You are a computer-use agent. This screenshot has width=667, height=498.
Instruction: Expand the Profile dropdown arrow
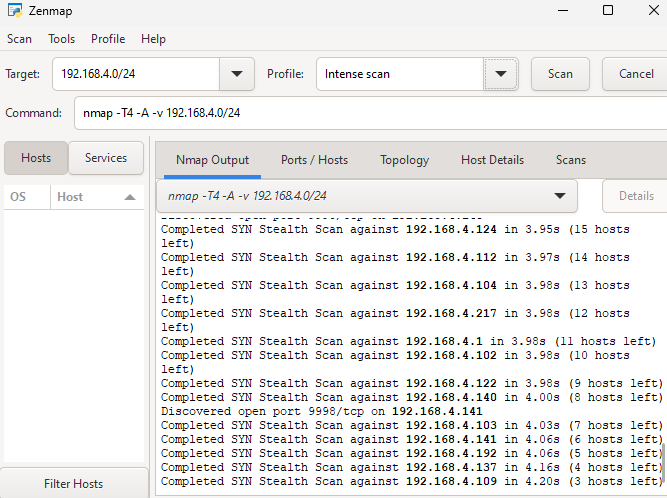click(x=501, y=74)
